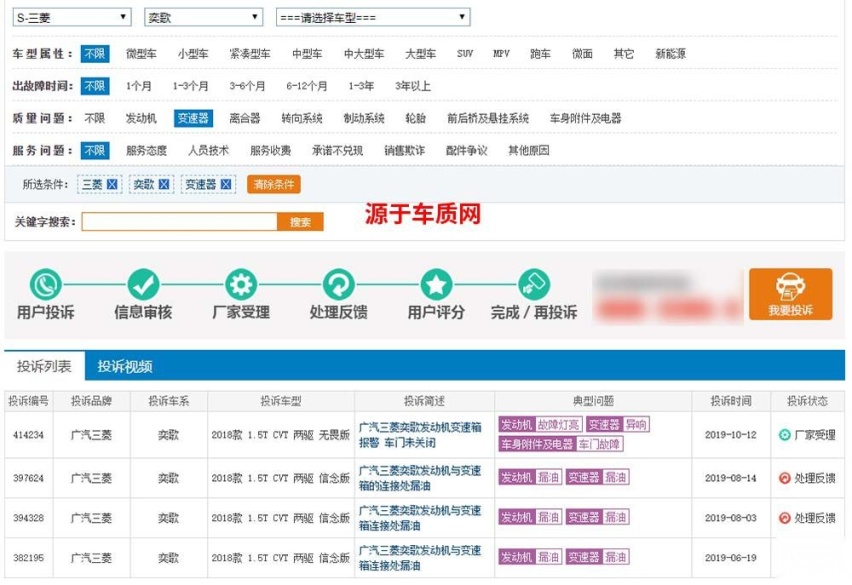Select 发动机 quality issue filter

click(141, 118)
